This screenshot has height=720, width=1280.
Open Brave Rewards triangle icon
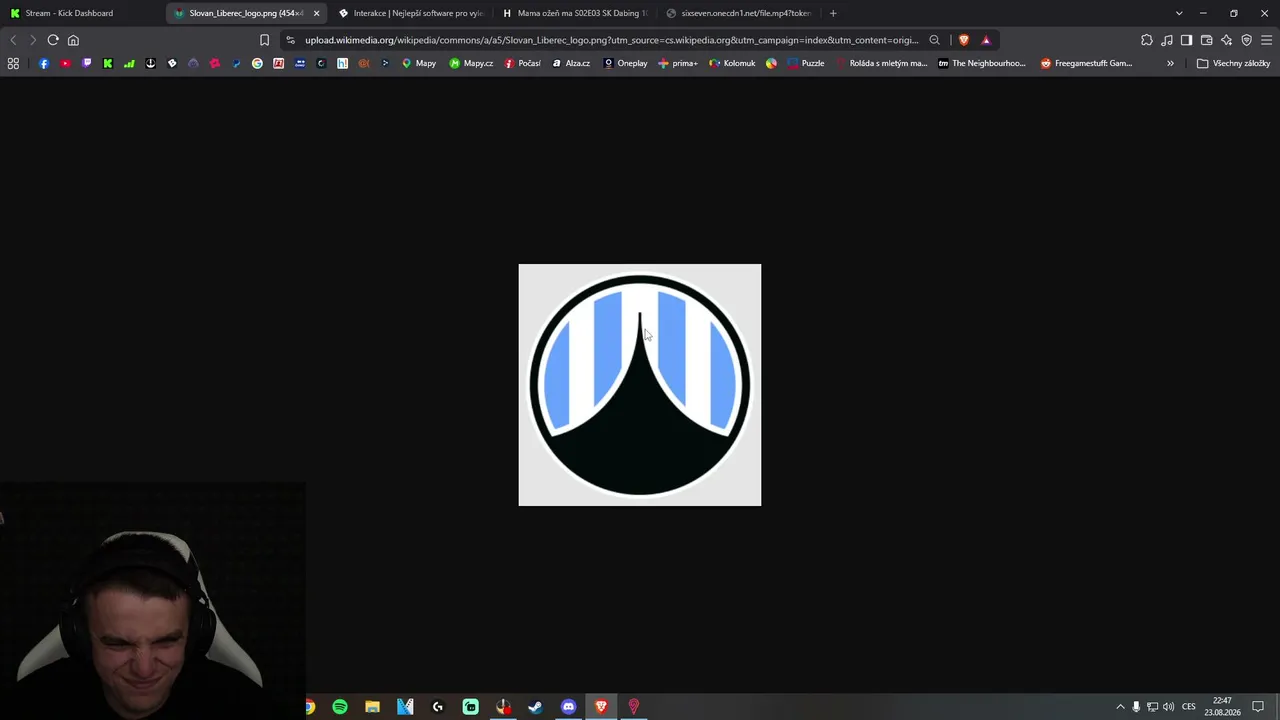[986, 40]
